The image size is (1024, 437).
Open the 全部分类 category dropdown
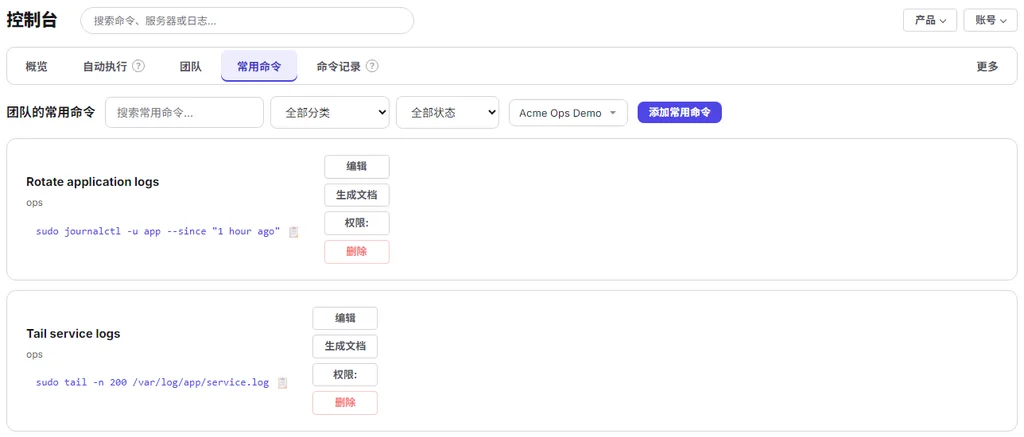click(330, 113)
